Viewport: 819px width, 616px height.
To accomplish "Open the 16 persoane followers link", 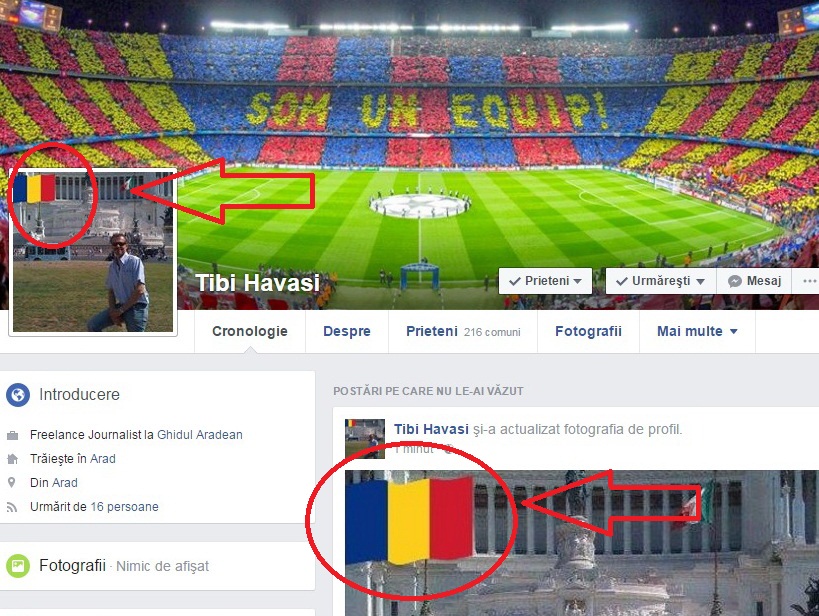I will pyautogui.click(x=124, y=507).
